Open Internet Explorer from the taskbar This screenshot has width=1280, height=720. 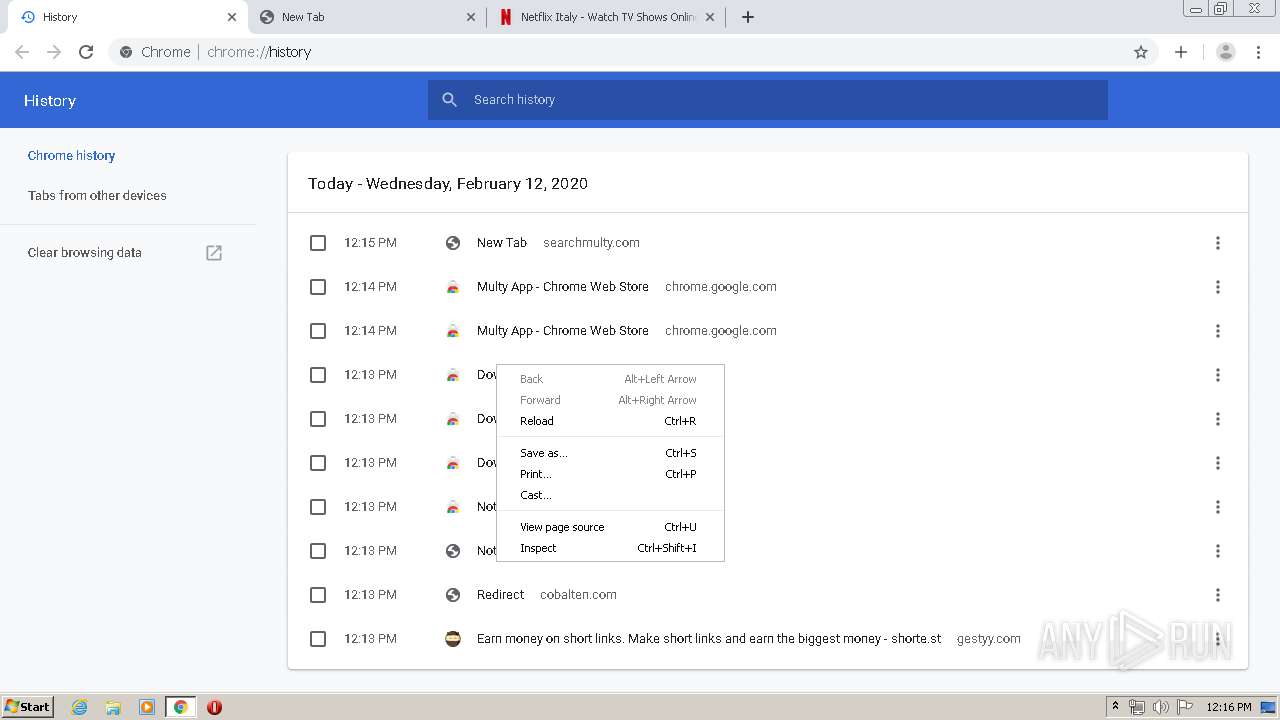pos(79,707)
